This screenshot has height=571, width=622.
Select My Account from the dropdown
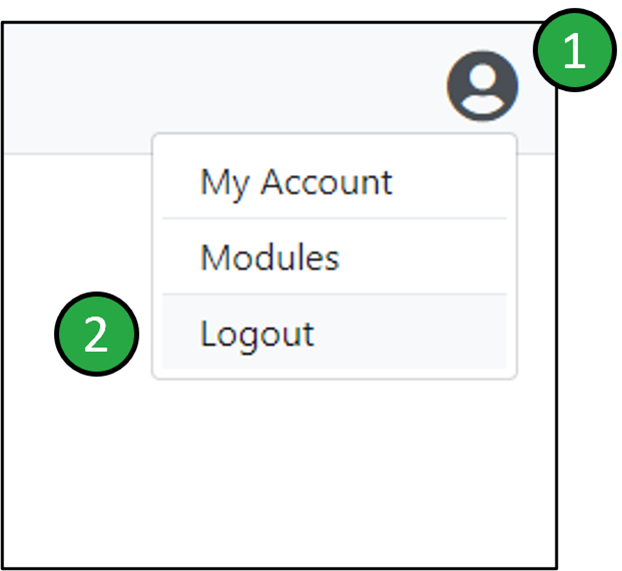click(x=296, y=182)
